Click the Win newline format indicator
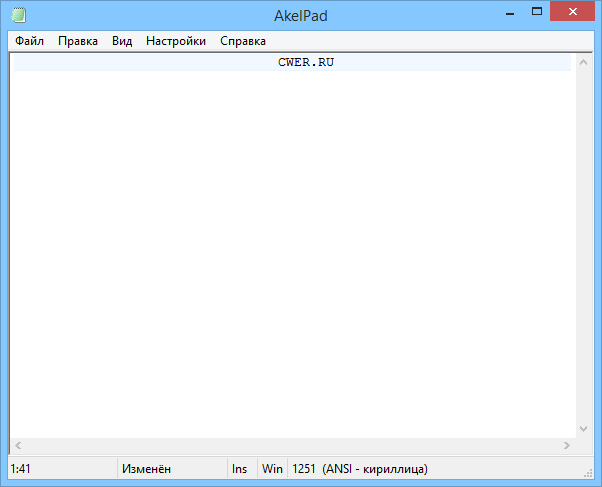 [272, 468]
